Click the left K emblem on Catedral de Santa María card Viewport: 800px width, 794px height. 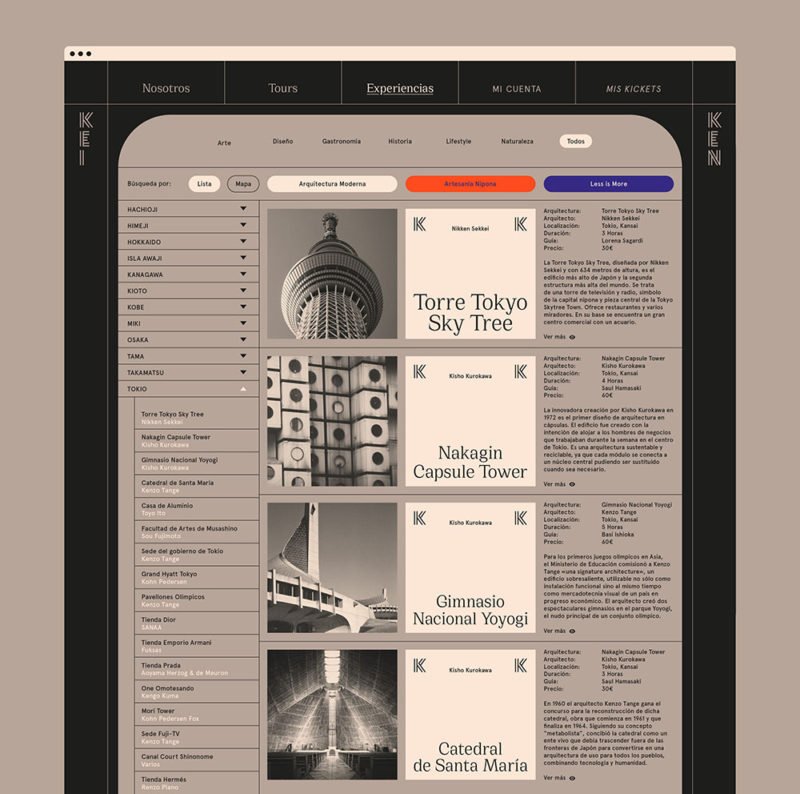pyautogui.click(x=420, y=665)
